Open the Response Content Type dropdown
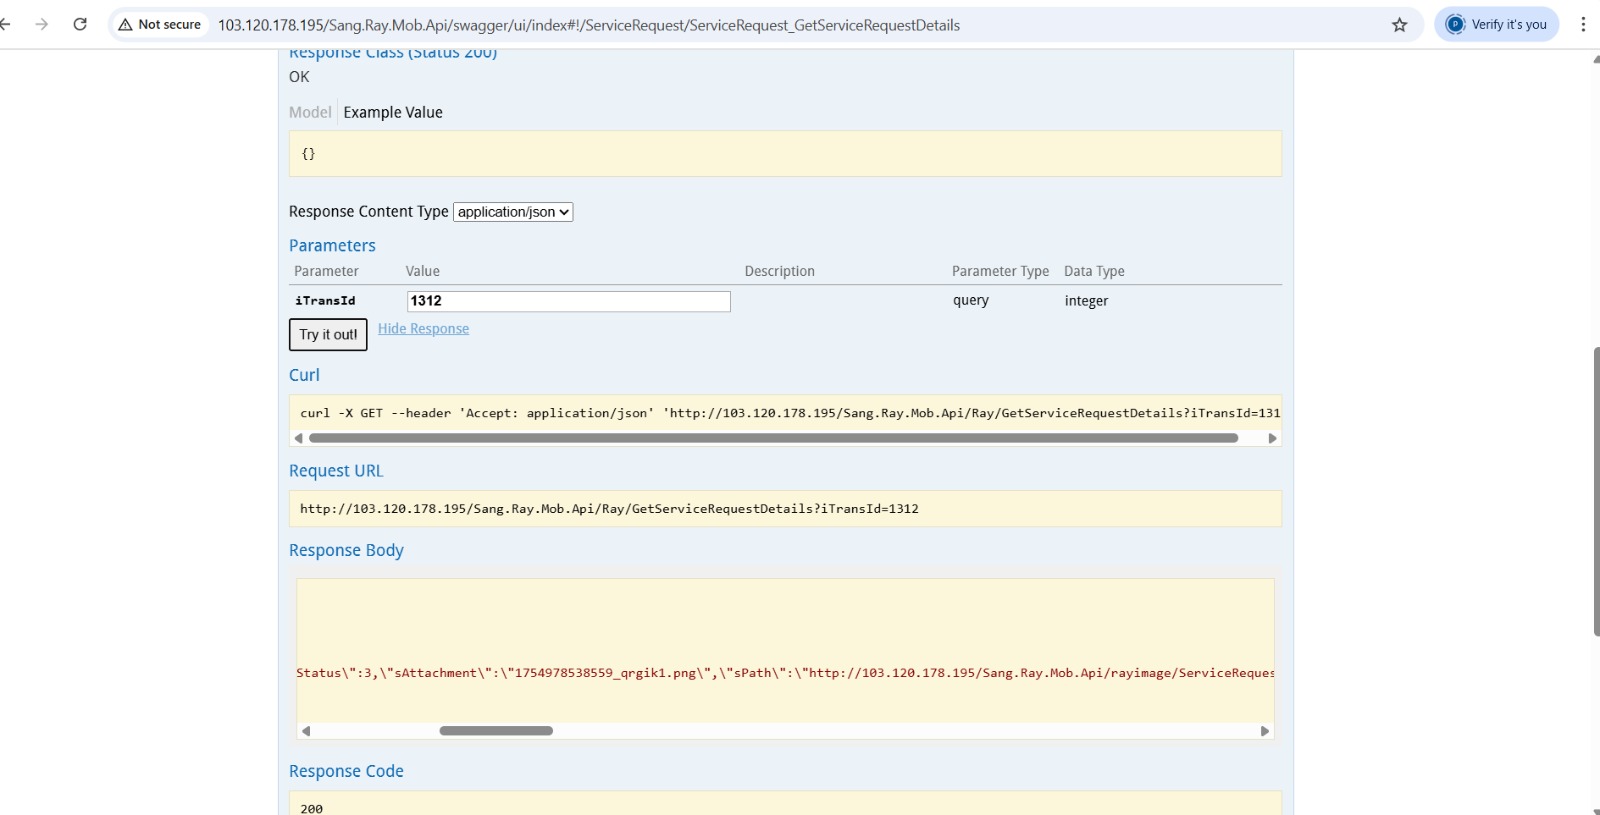The height and width of the screenshot is (815, 1600). click(513, 212)
